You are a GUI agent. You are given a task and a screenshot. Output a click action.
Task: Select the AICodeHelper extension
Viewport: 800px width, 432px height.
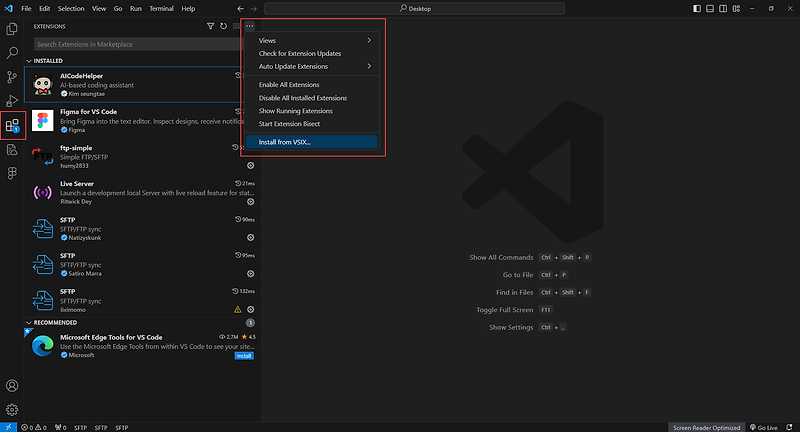point(134,84)
